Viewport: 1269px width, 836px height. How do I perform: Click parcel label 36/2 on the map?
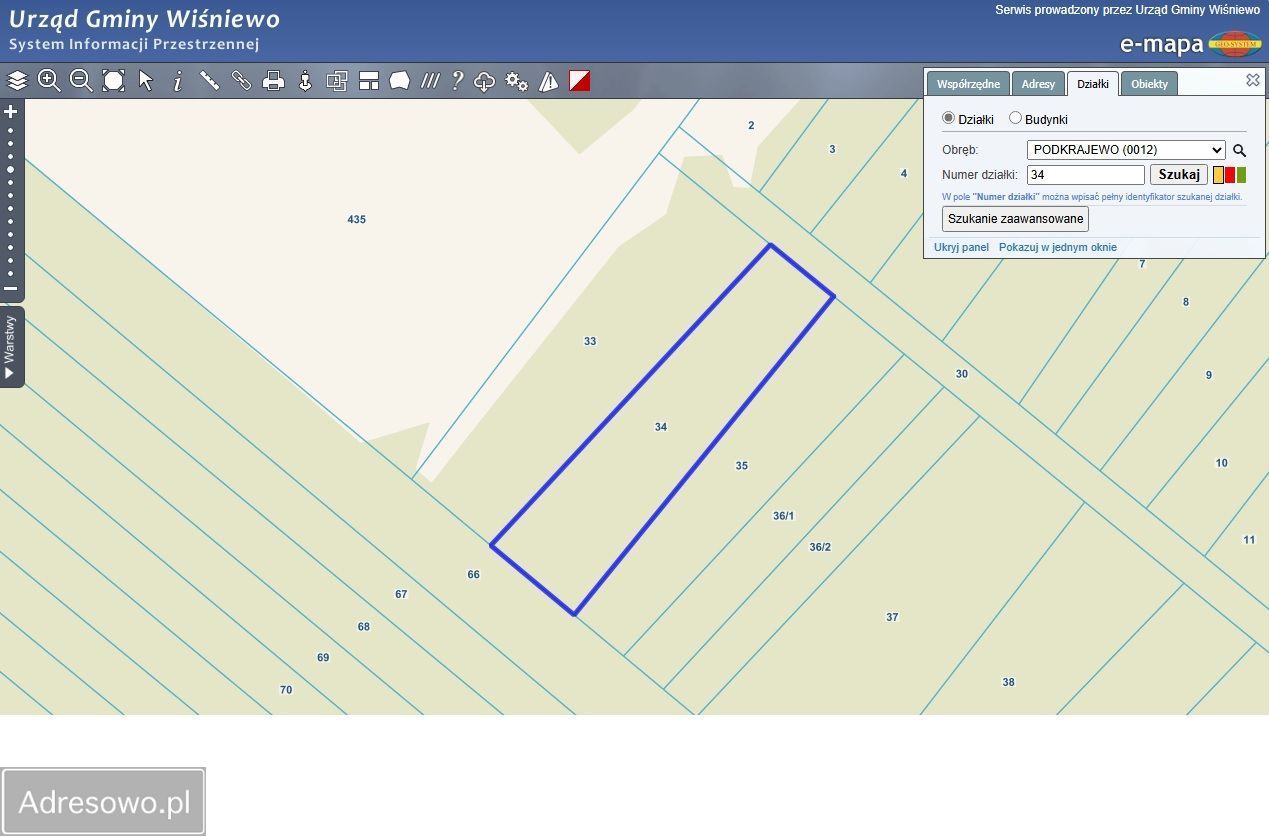[820, 547]
